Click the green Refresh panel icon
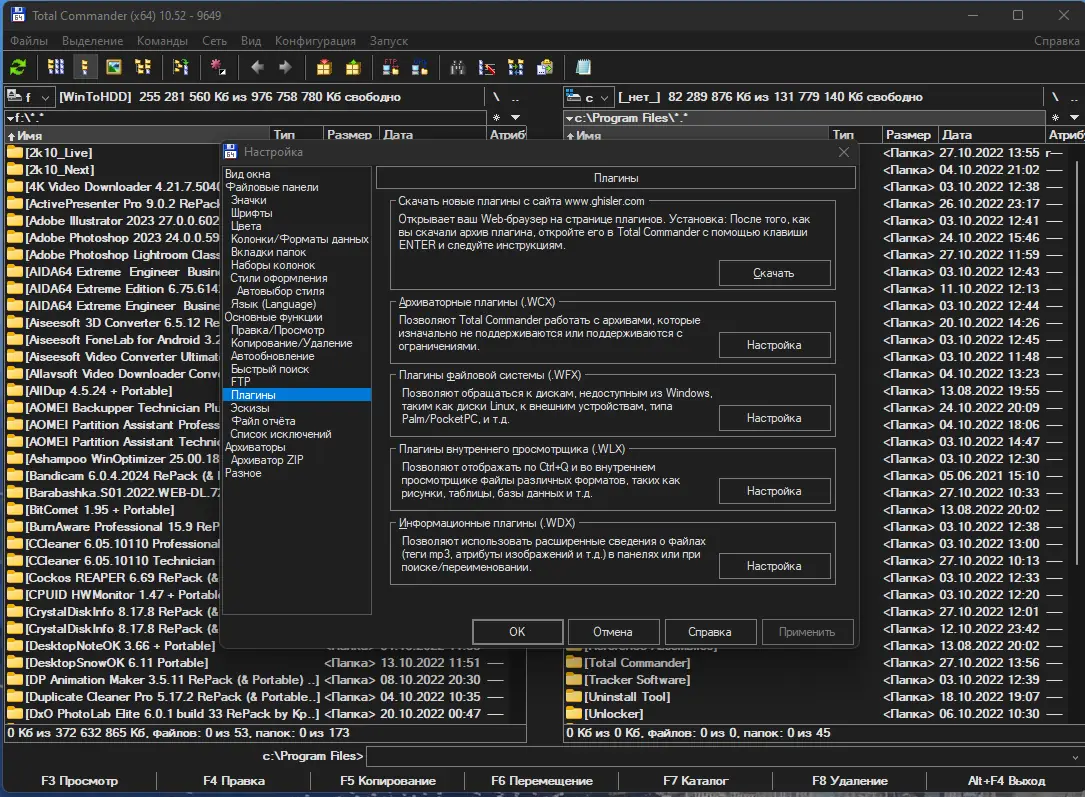Image resolution: width=1085 pixels, height=797 pixels. click(18, 67)
